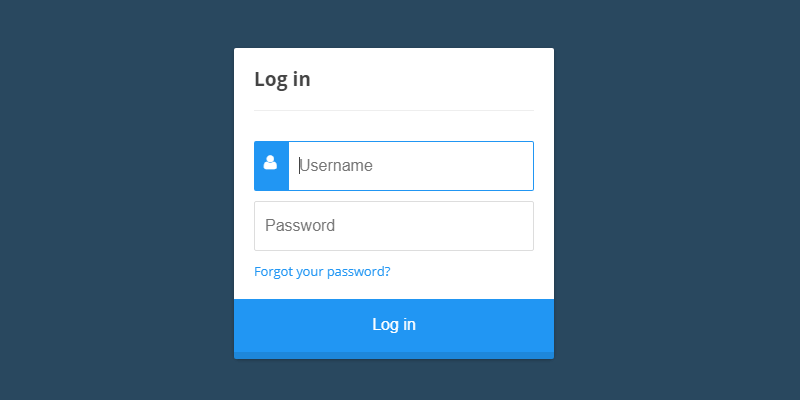
Task: Click the darker strip below Log in button
Action: (394, 355)
